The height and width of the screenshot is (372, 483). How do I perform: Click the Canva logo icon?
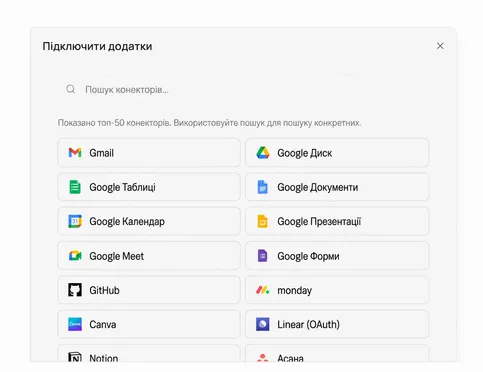tap(75, 324)
